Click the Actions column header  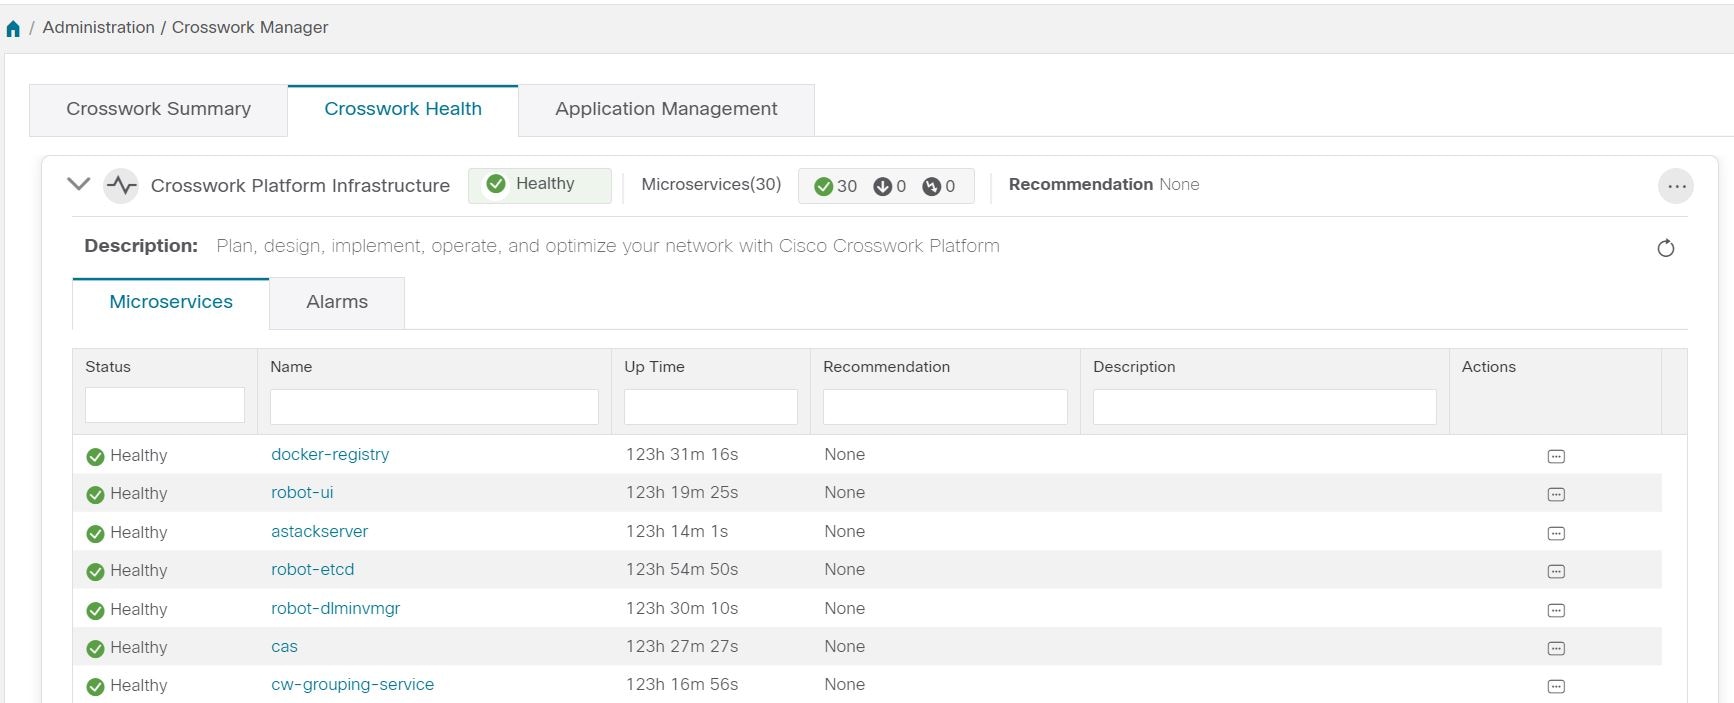click(1488, 367)
